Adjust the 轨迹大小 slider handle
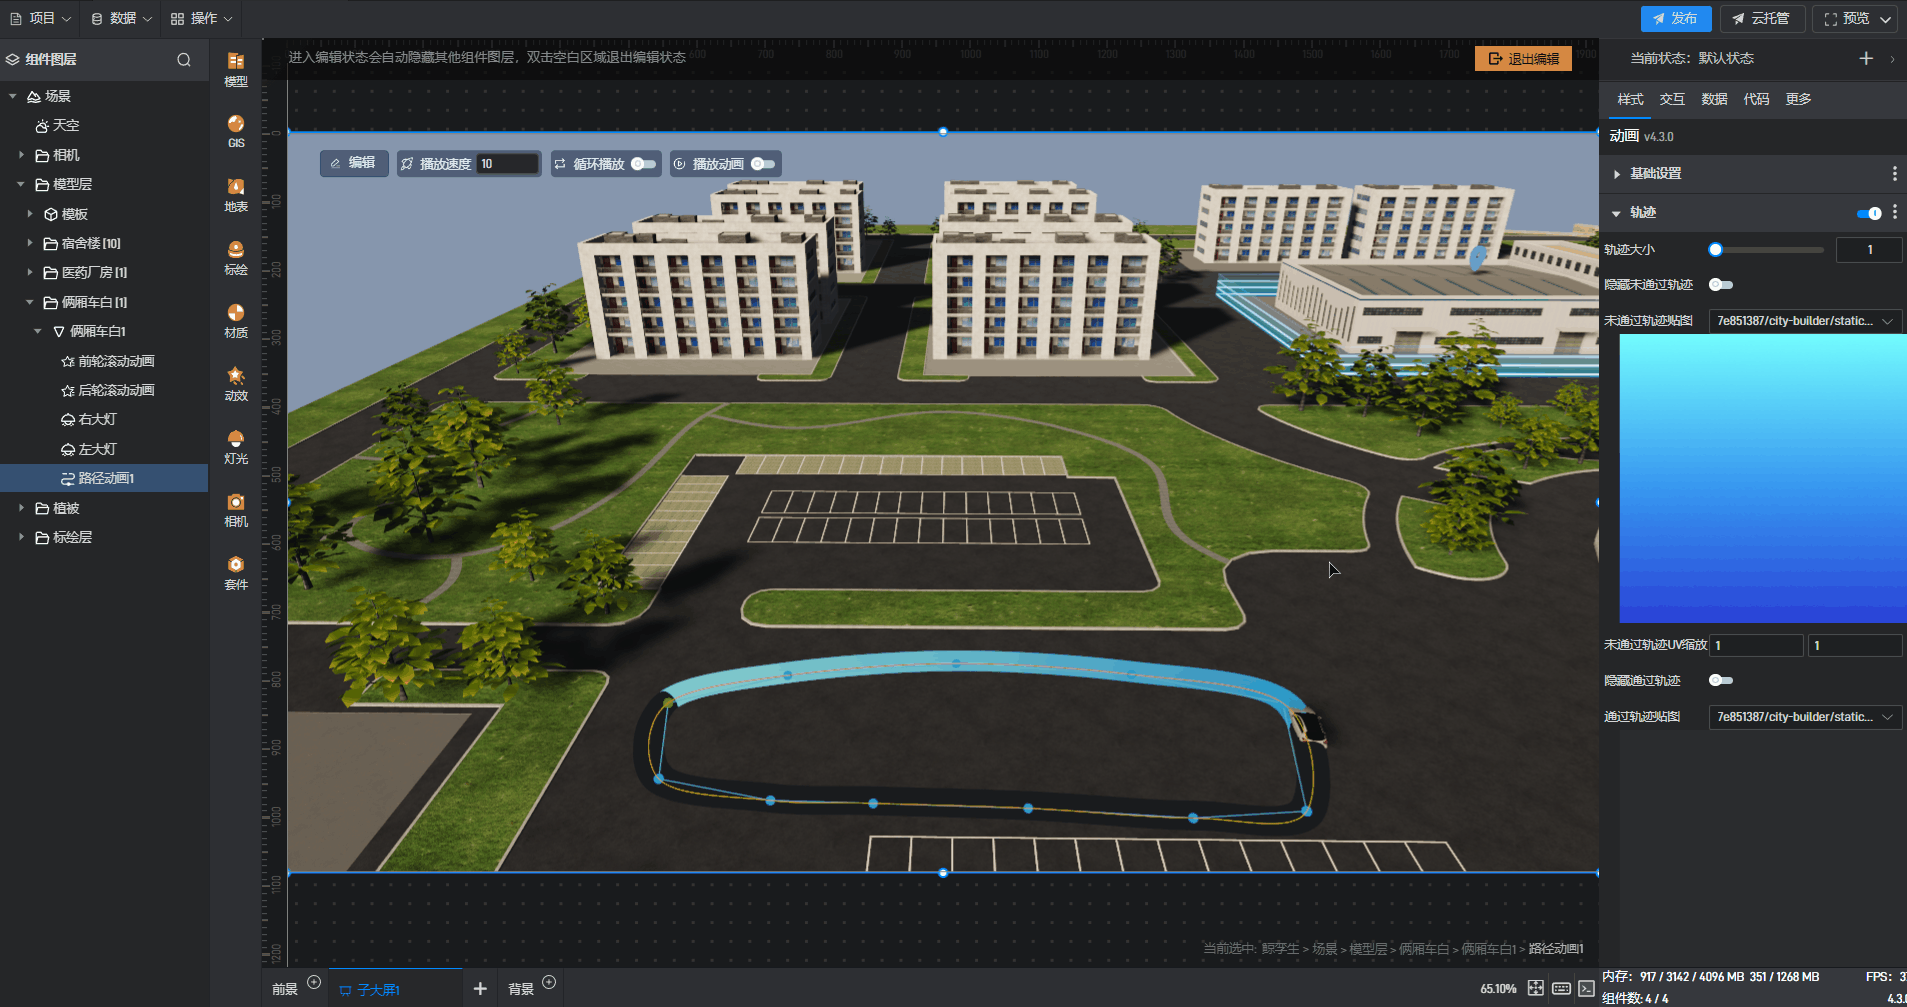Image resolution: width=1907 pixels, height=1007 pixels. pos(1716,249)
